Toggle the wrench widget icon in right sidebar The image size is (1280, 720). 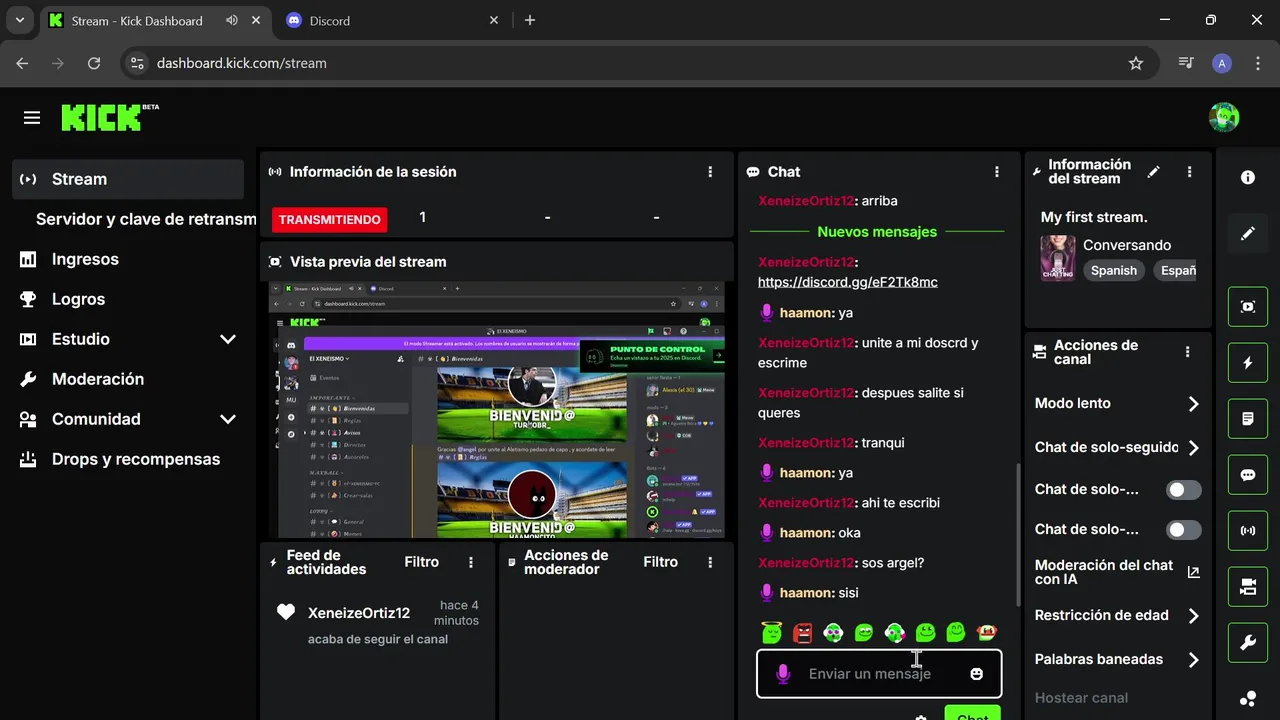1248,643
